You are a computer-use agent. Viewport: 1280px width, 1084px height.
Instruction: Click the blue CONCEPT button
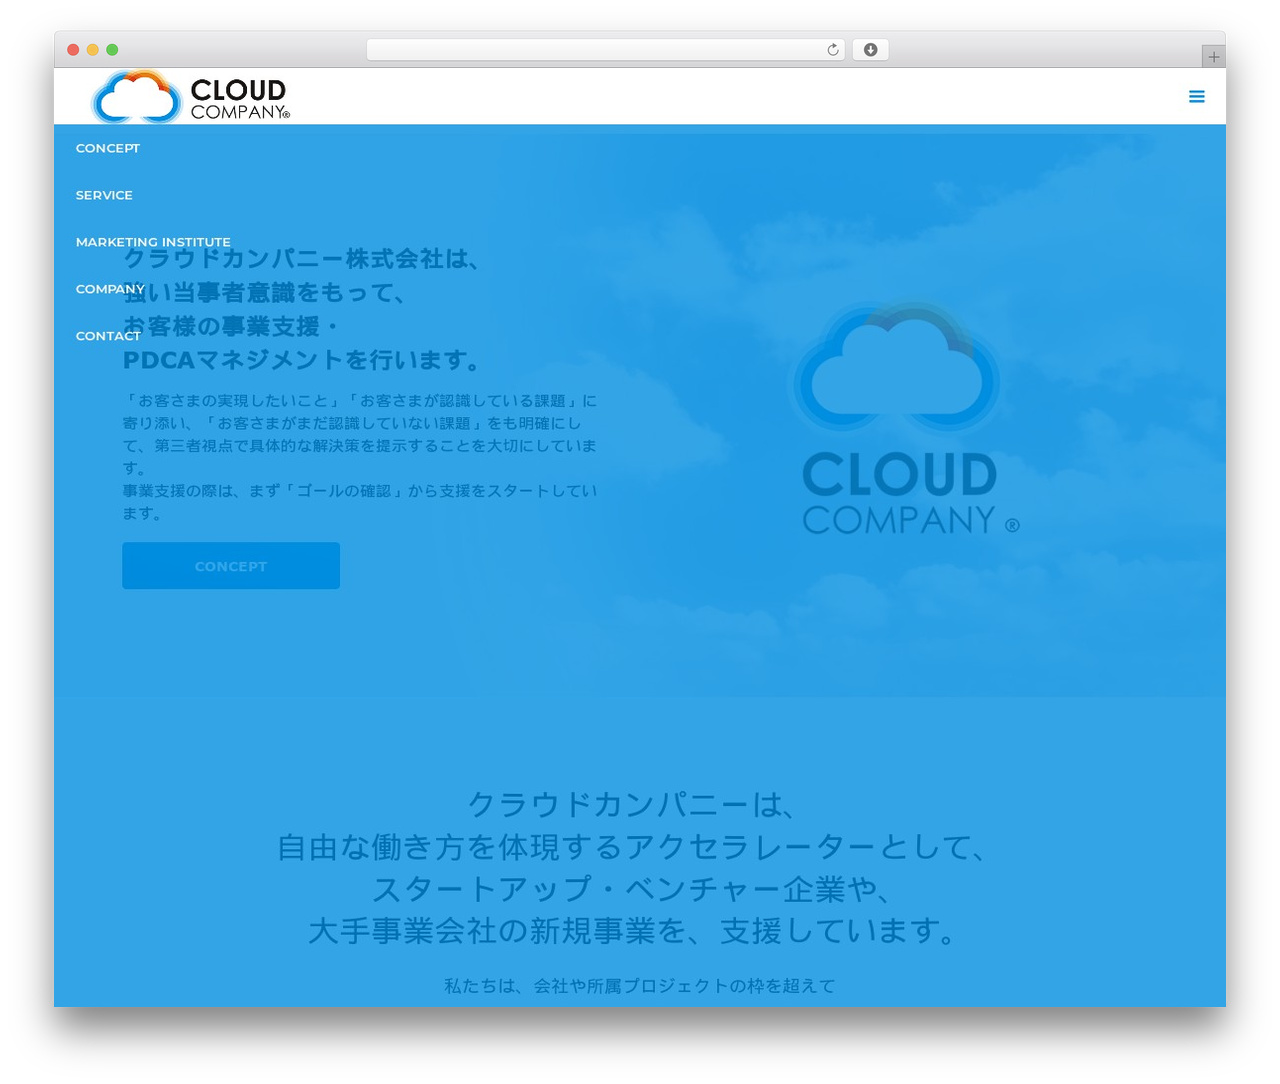[231, 566]
